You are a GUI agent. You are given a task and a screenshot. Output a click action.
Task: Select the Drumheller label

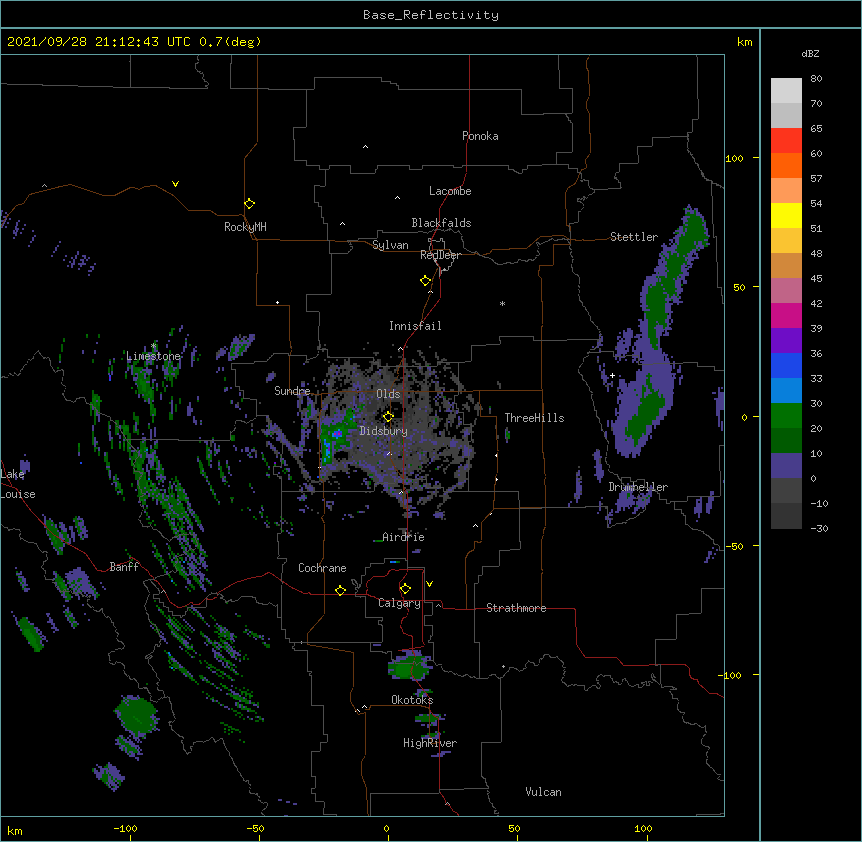[x=638, y=487]
